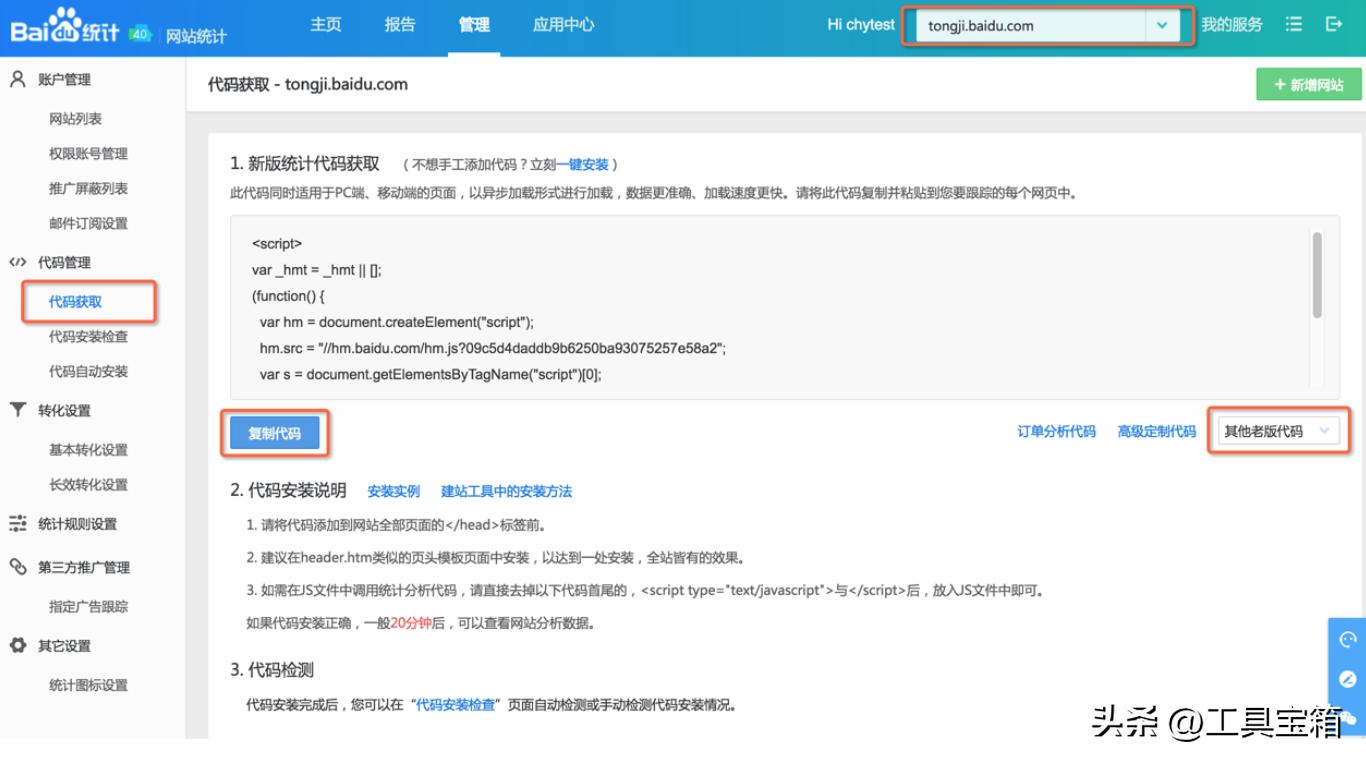Click the list icon beside 我的服务
This screenshot has height=762, width=1366.
pyautogui.click(x=1293, y=24)
